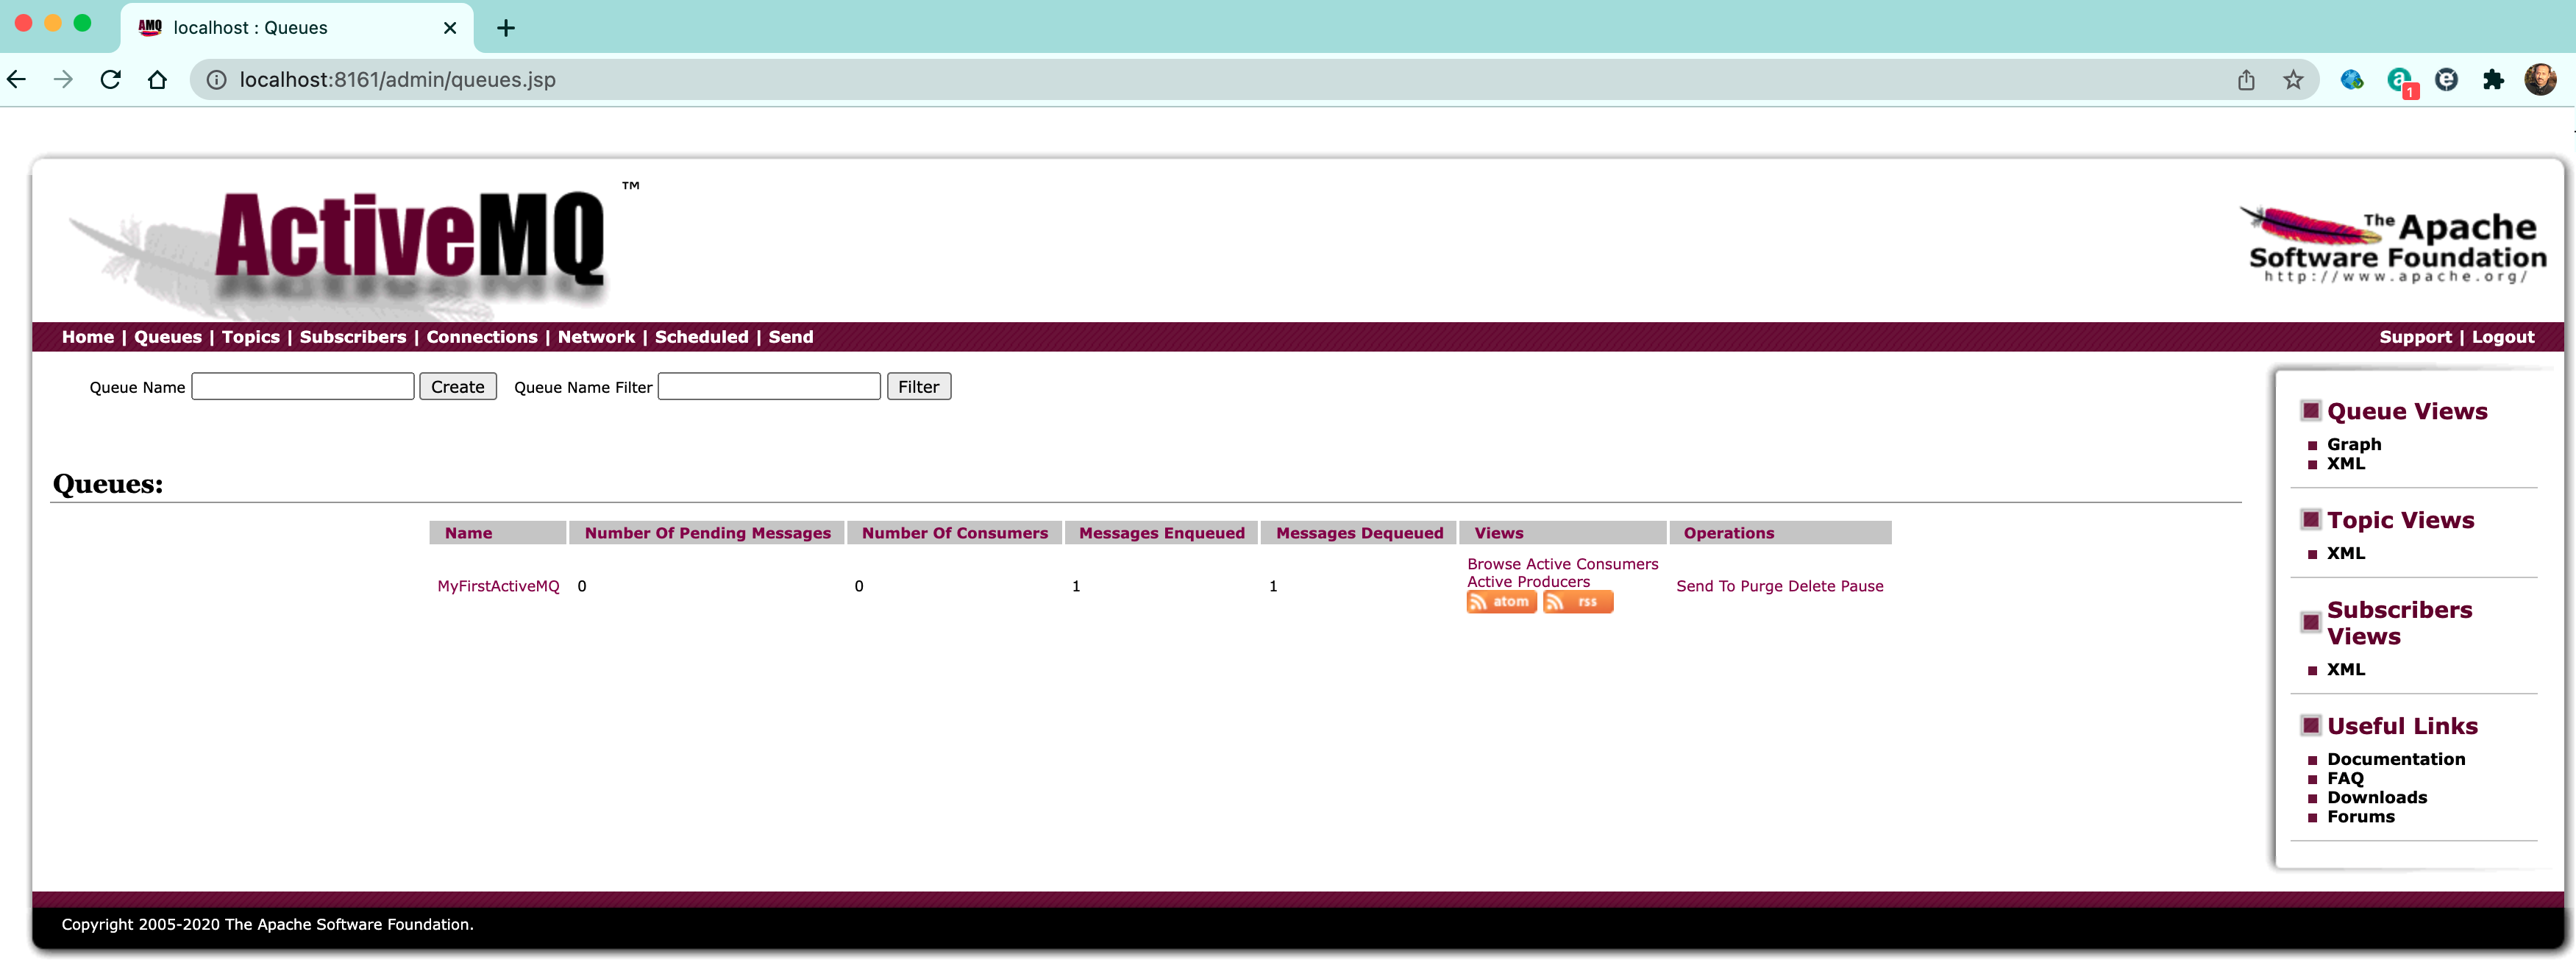Click the Queue Name input field

pos(302,386)
